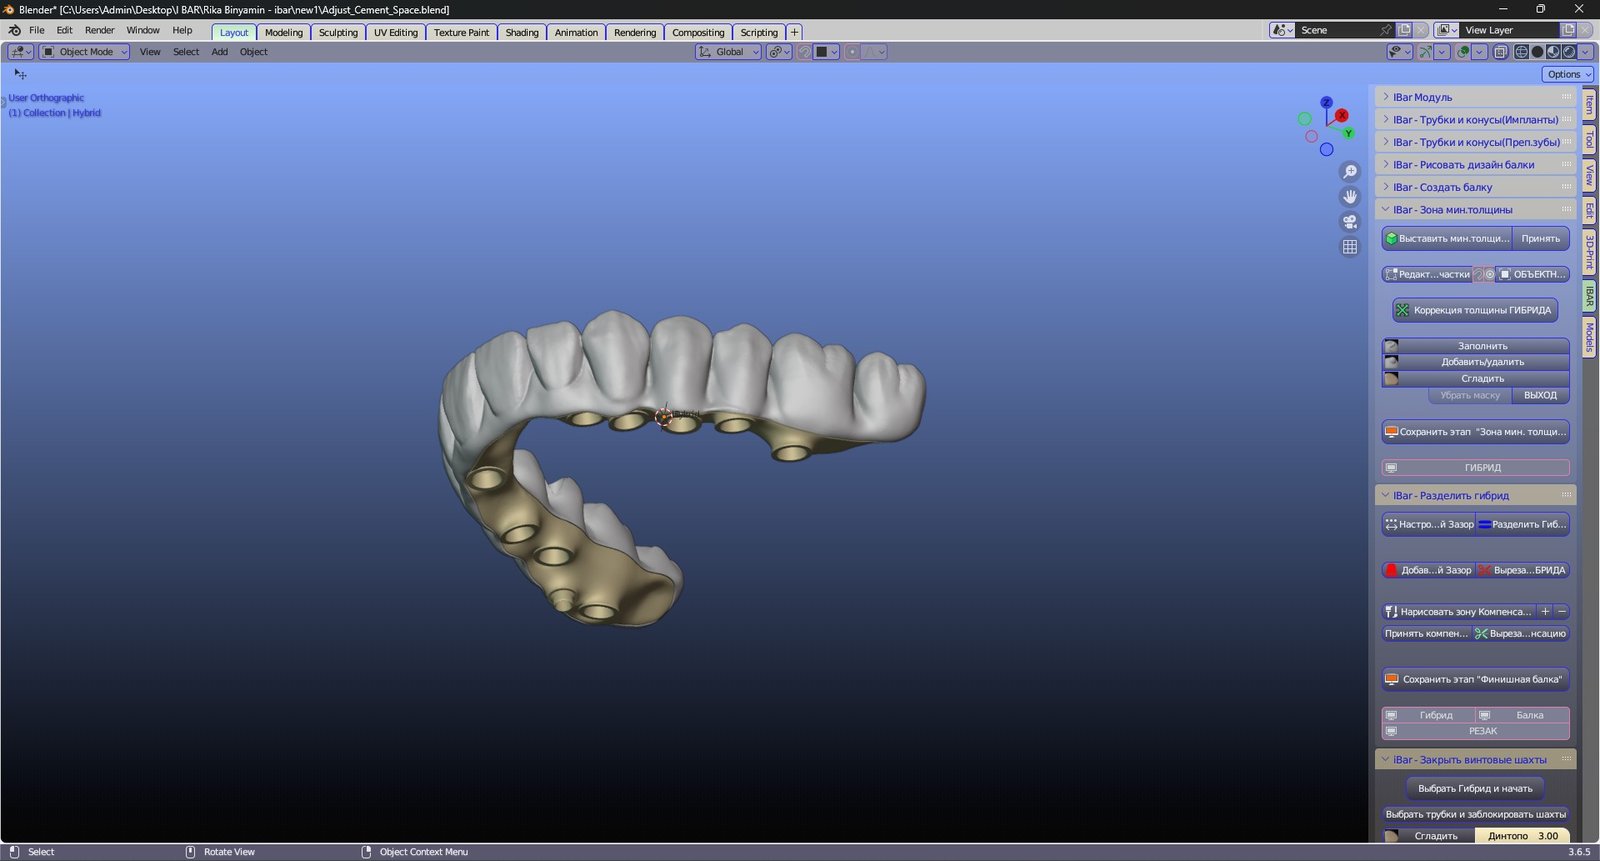Click the new scene icon beside Scene field
Image resolution: width=1600 pixels, height=861 pixels.
[x=1404, y=30]
